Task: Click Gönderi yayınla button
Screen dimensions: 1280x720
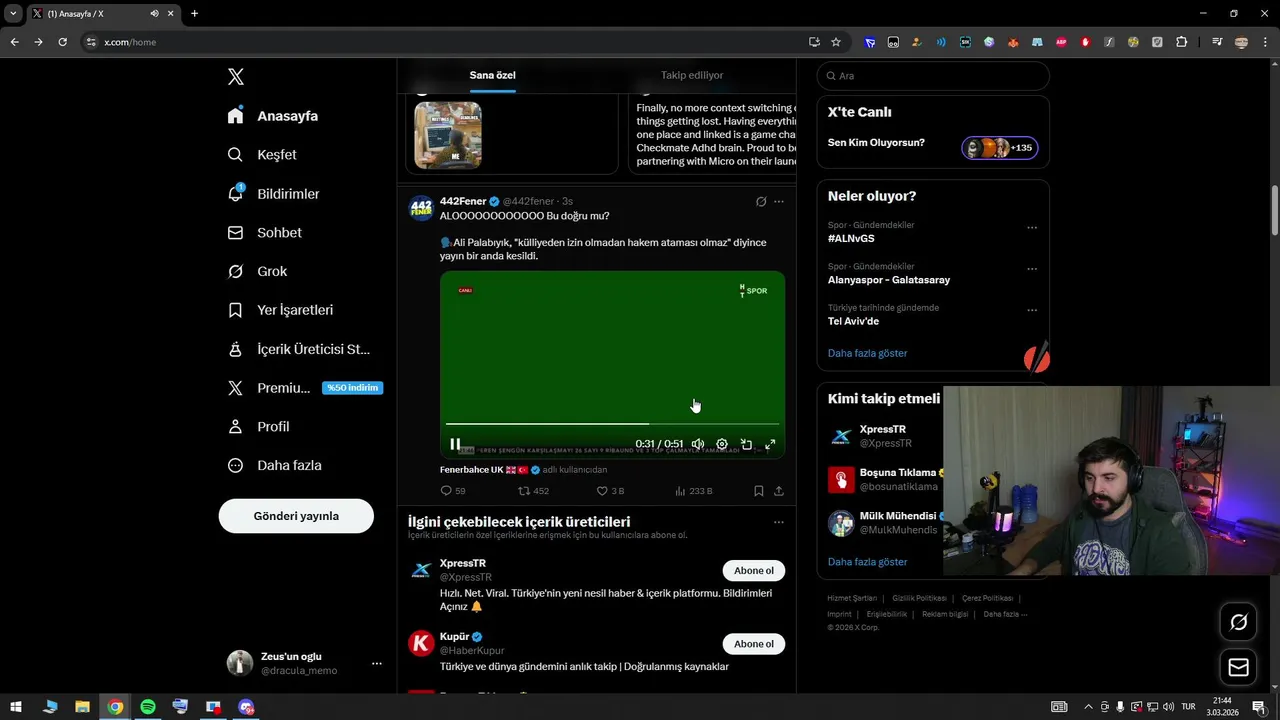Action: [x=296, y=516]
